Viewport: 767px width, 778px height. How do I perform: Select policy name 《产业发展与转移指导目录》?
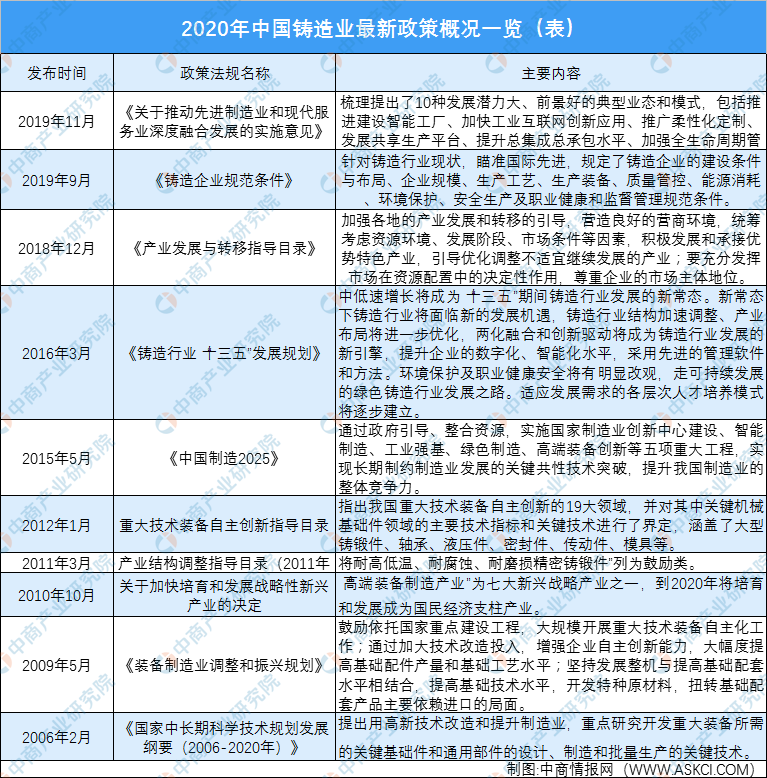225,248
